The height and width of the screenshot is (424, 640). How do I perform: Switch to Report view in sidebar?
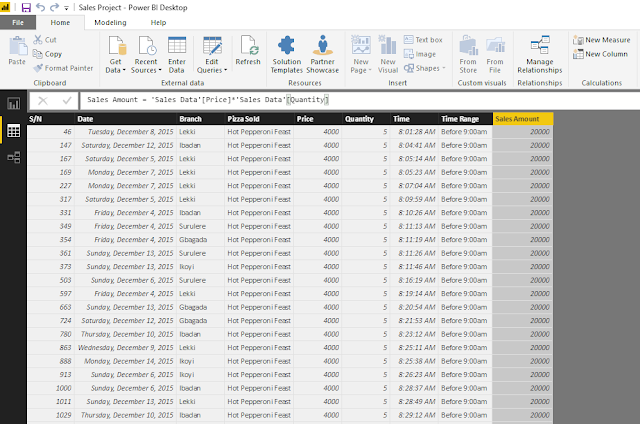click(13, 104)
